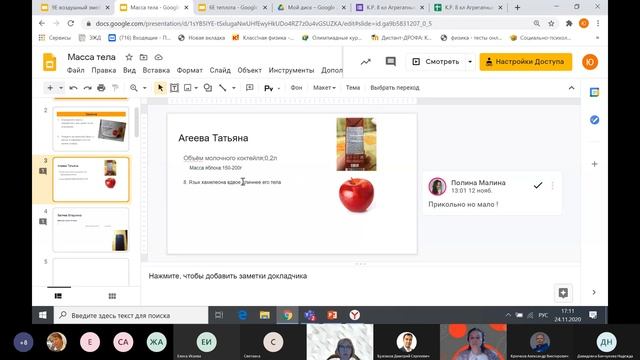Screen dimensions: 640x360
Task: Redo last action
Action: pos(87,88)
